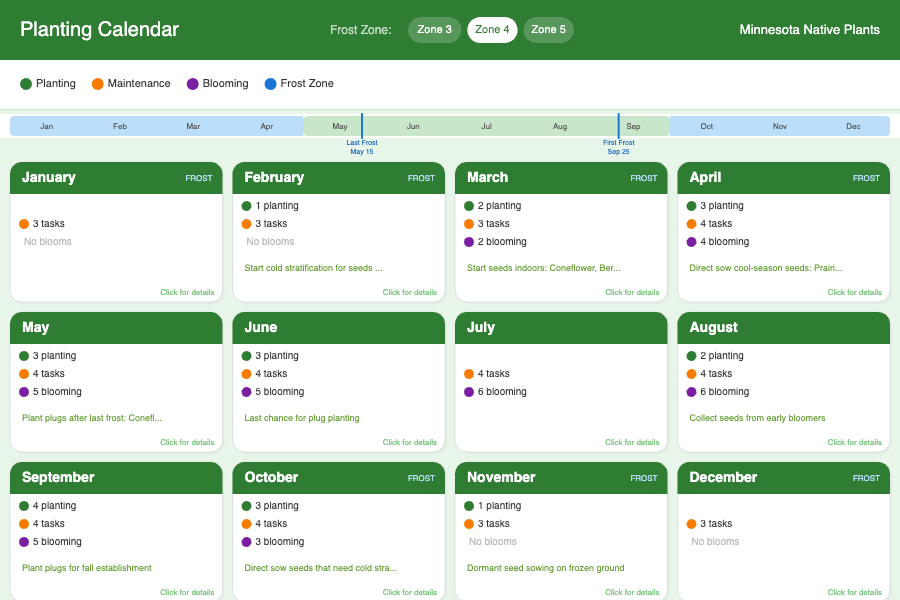Viewport: 900px width, 600px height.
Task: Open the July card header
Action: pos(561,328)
